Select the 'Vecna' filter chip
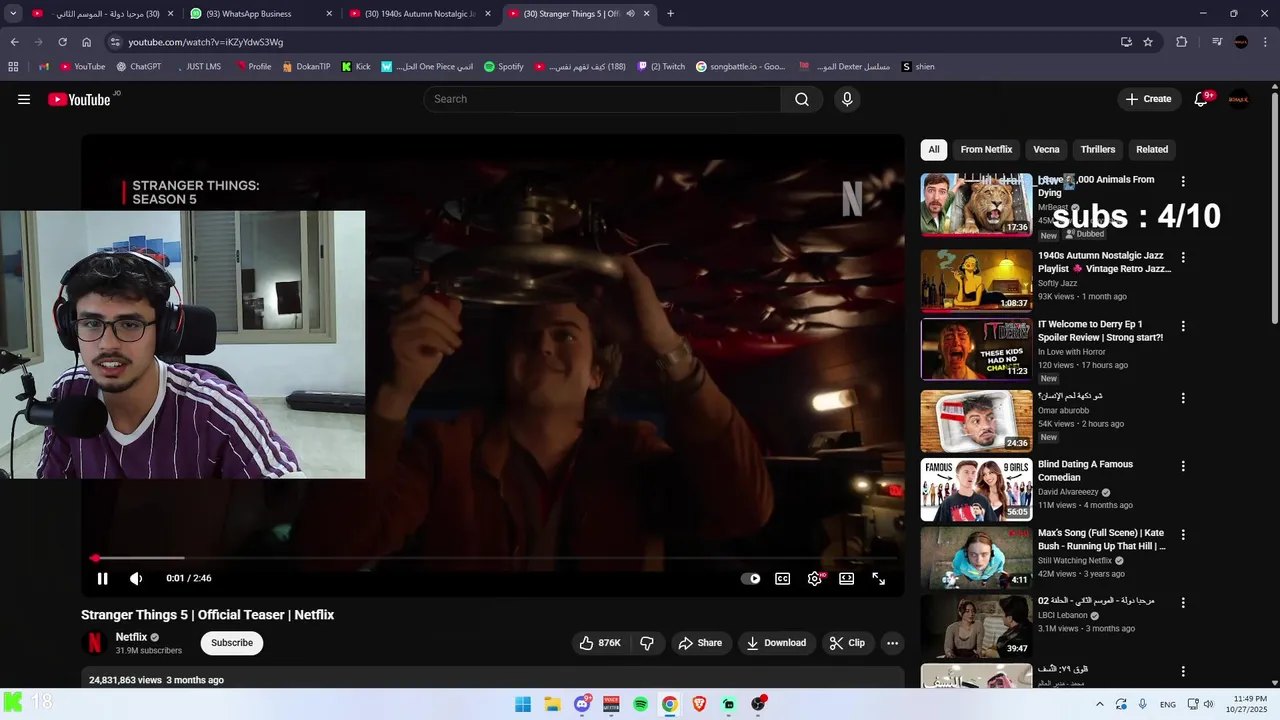This screenshot has height=720, width=1280. [x=1046, y=149]
